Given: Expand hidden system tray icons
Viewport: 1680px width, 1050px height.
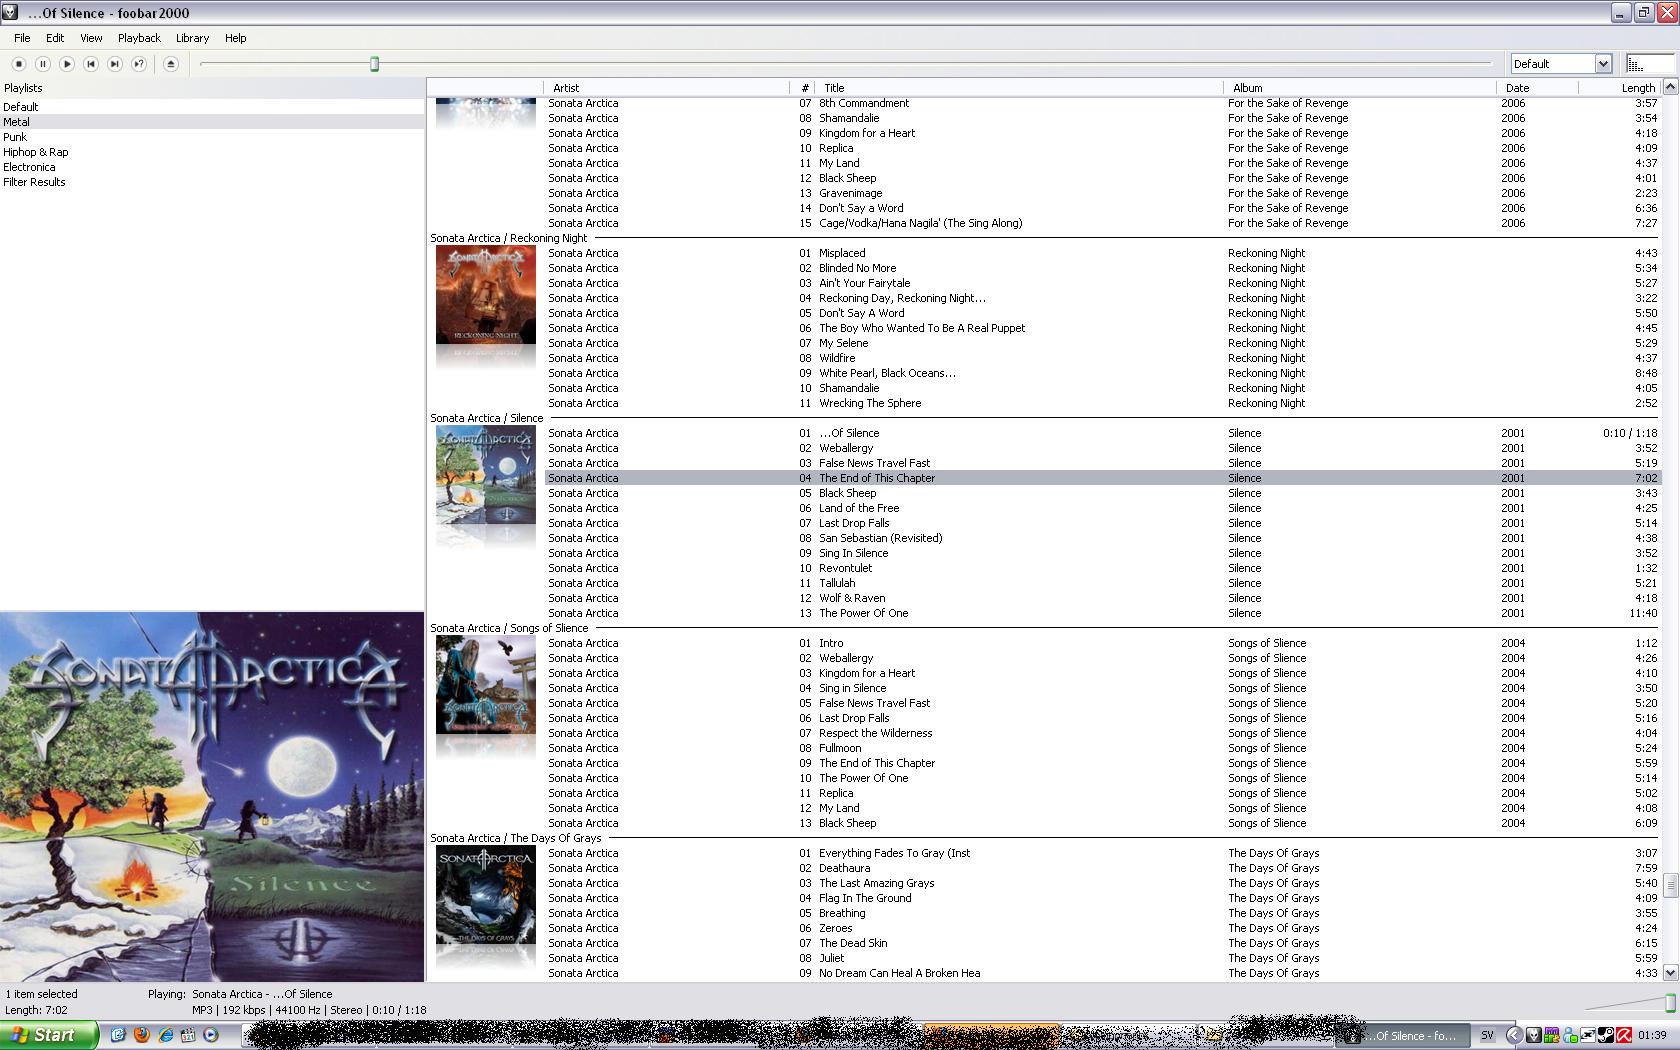Looking at the screenshot, I should 1514,1035.
